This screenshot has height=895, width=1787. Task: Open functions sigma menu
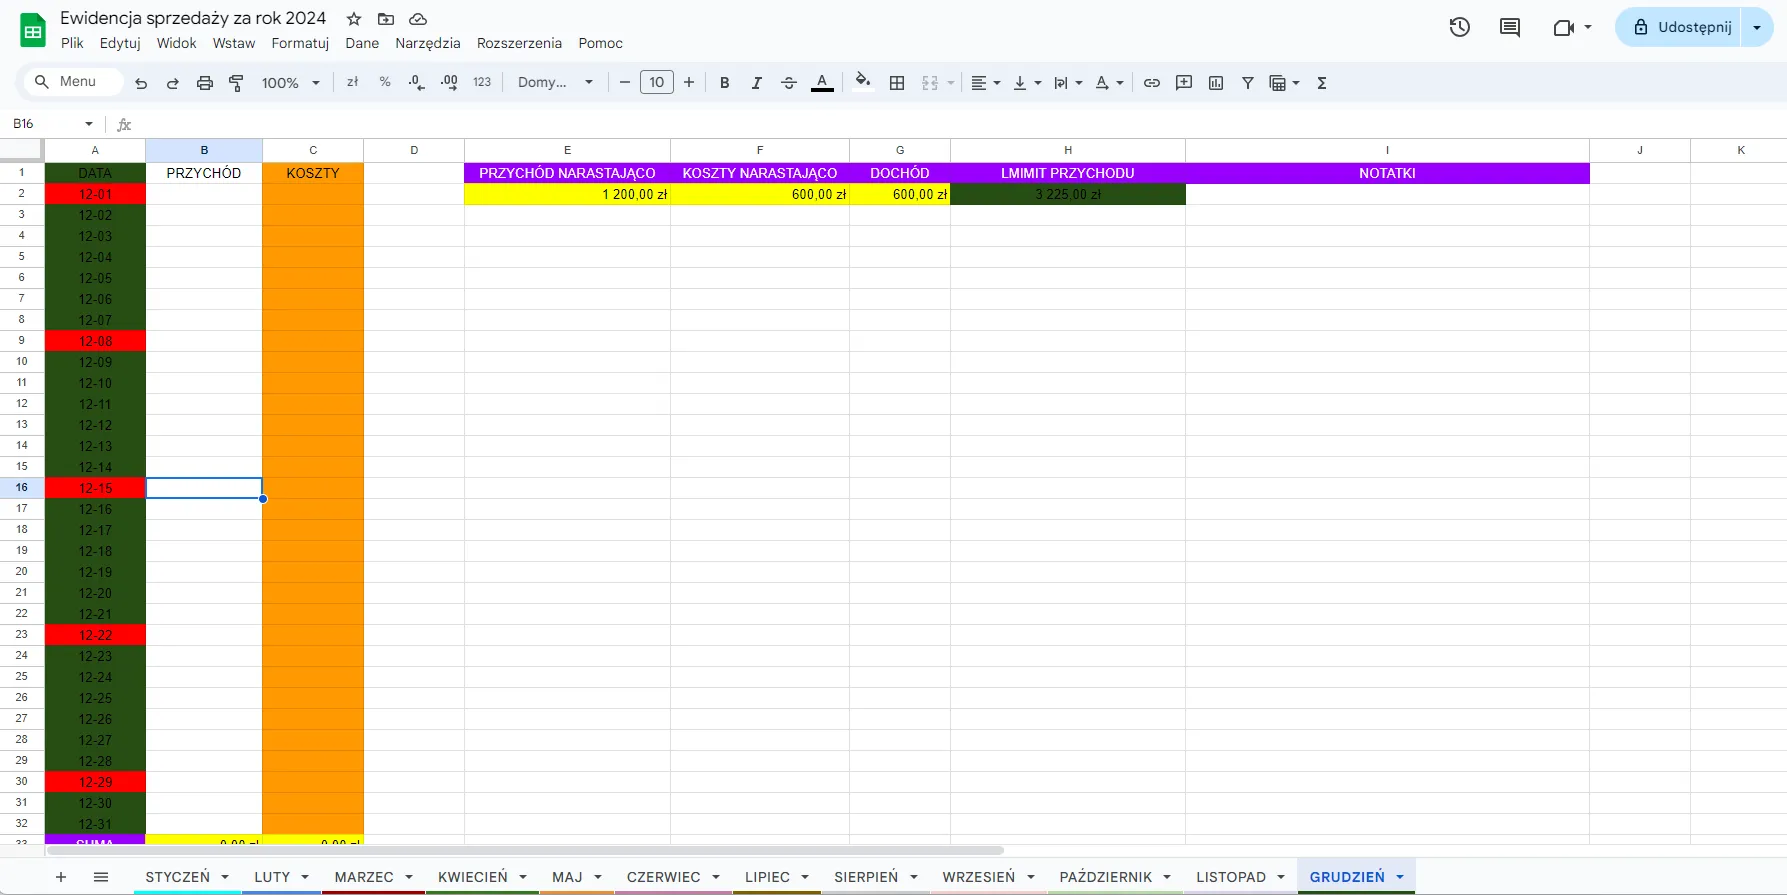pyautogui.click(x=1322, y=83)
